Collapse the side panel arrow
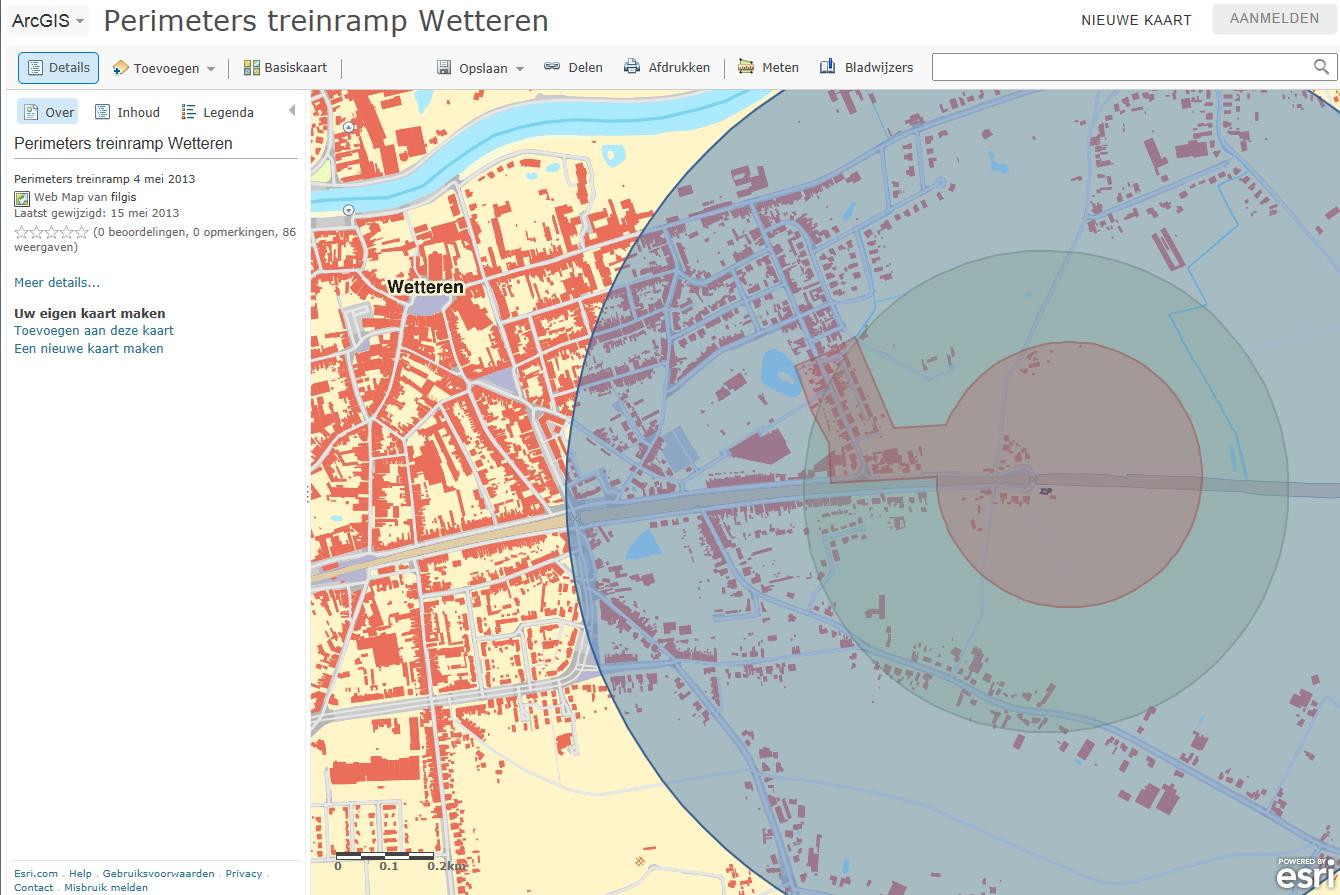Viewport: 1340px width, 895px height. tap(292, 111)
